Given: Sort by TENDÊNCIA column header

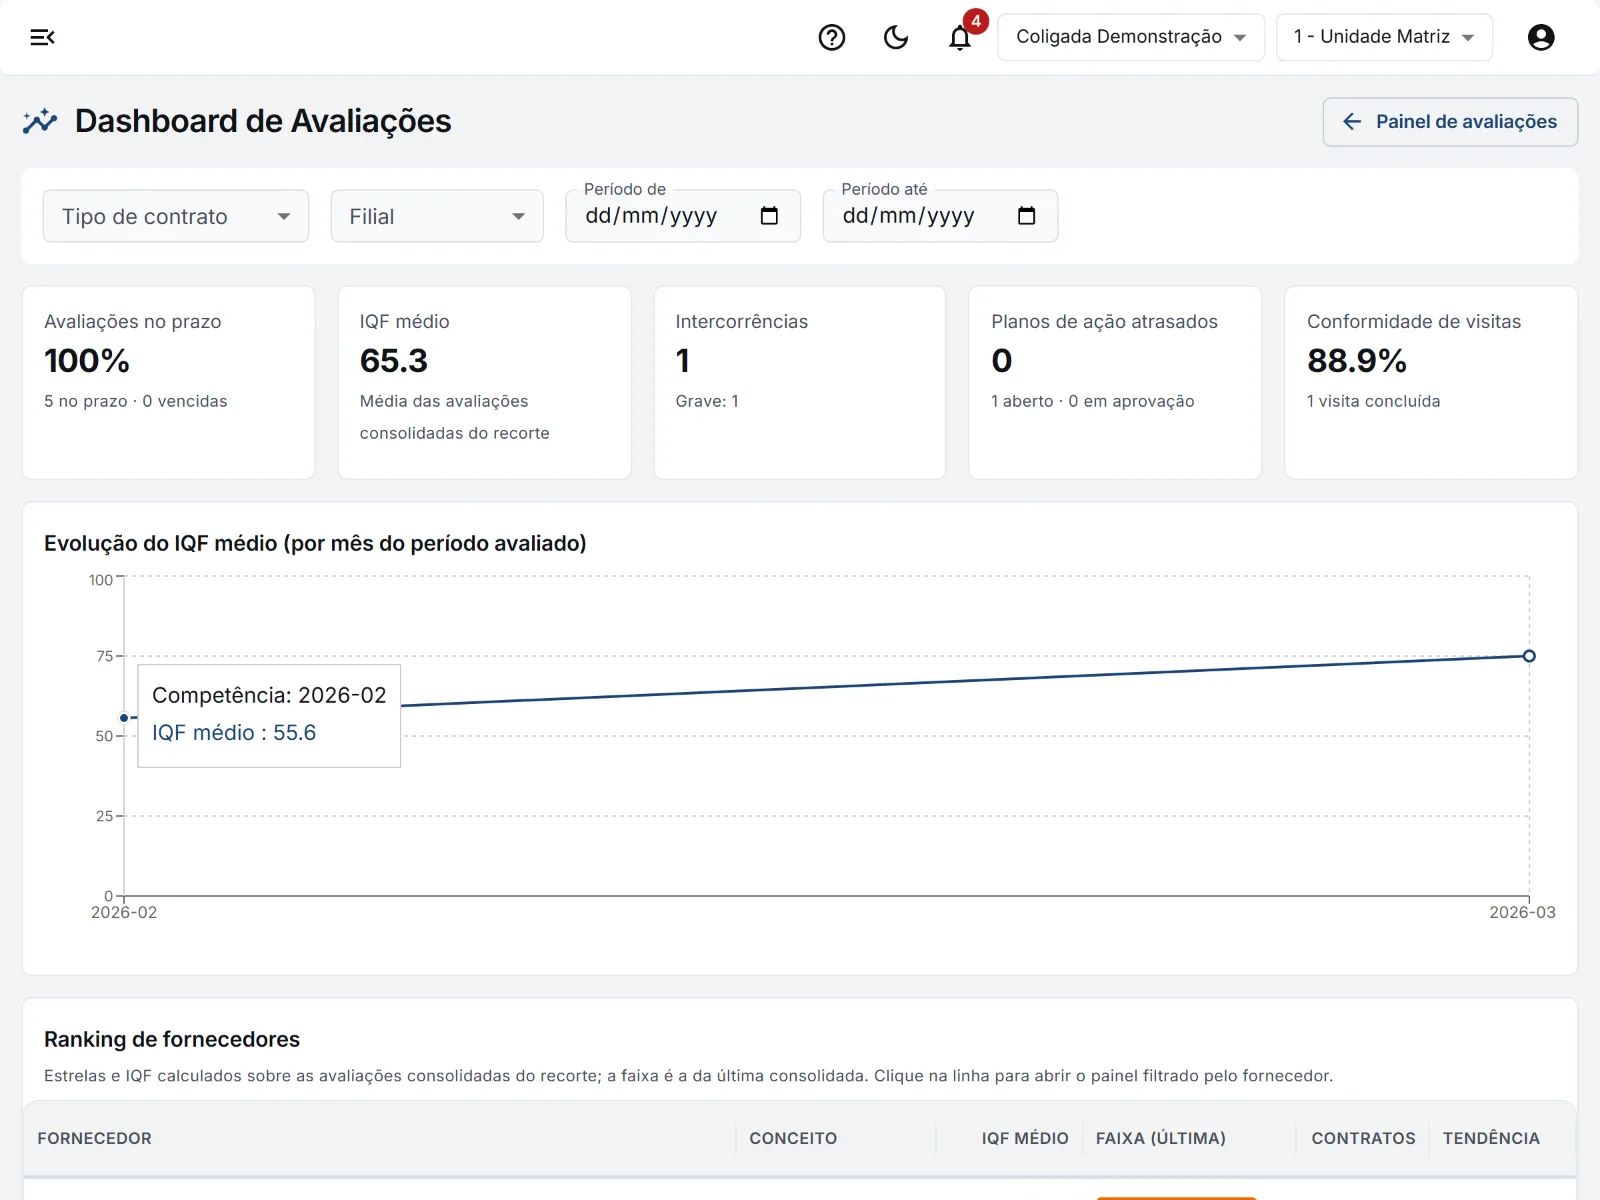Looking at the screenshot, I should click(1491, 1138).
